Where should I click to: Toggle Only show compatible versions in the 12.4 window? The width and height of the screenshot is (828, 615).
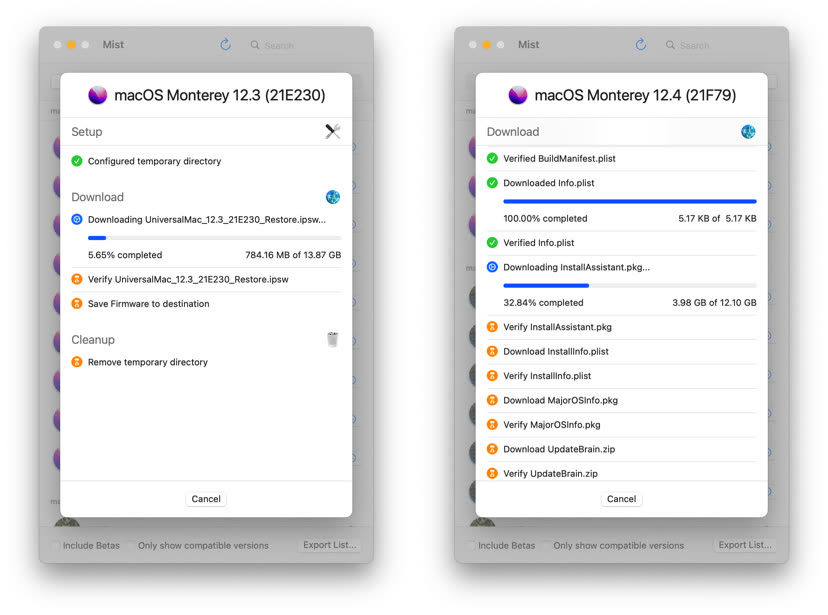point(547,545)
